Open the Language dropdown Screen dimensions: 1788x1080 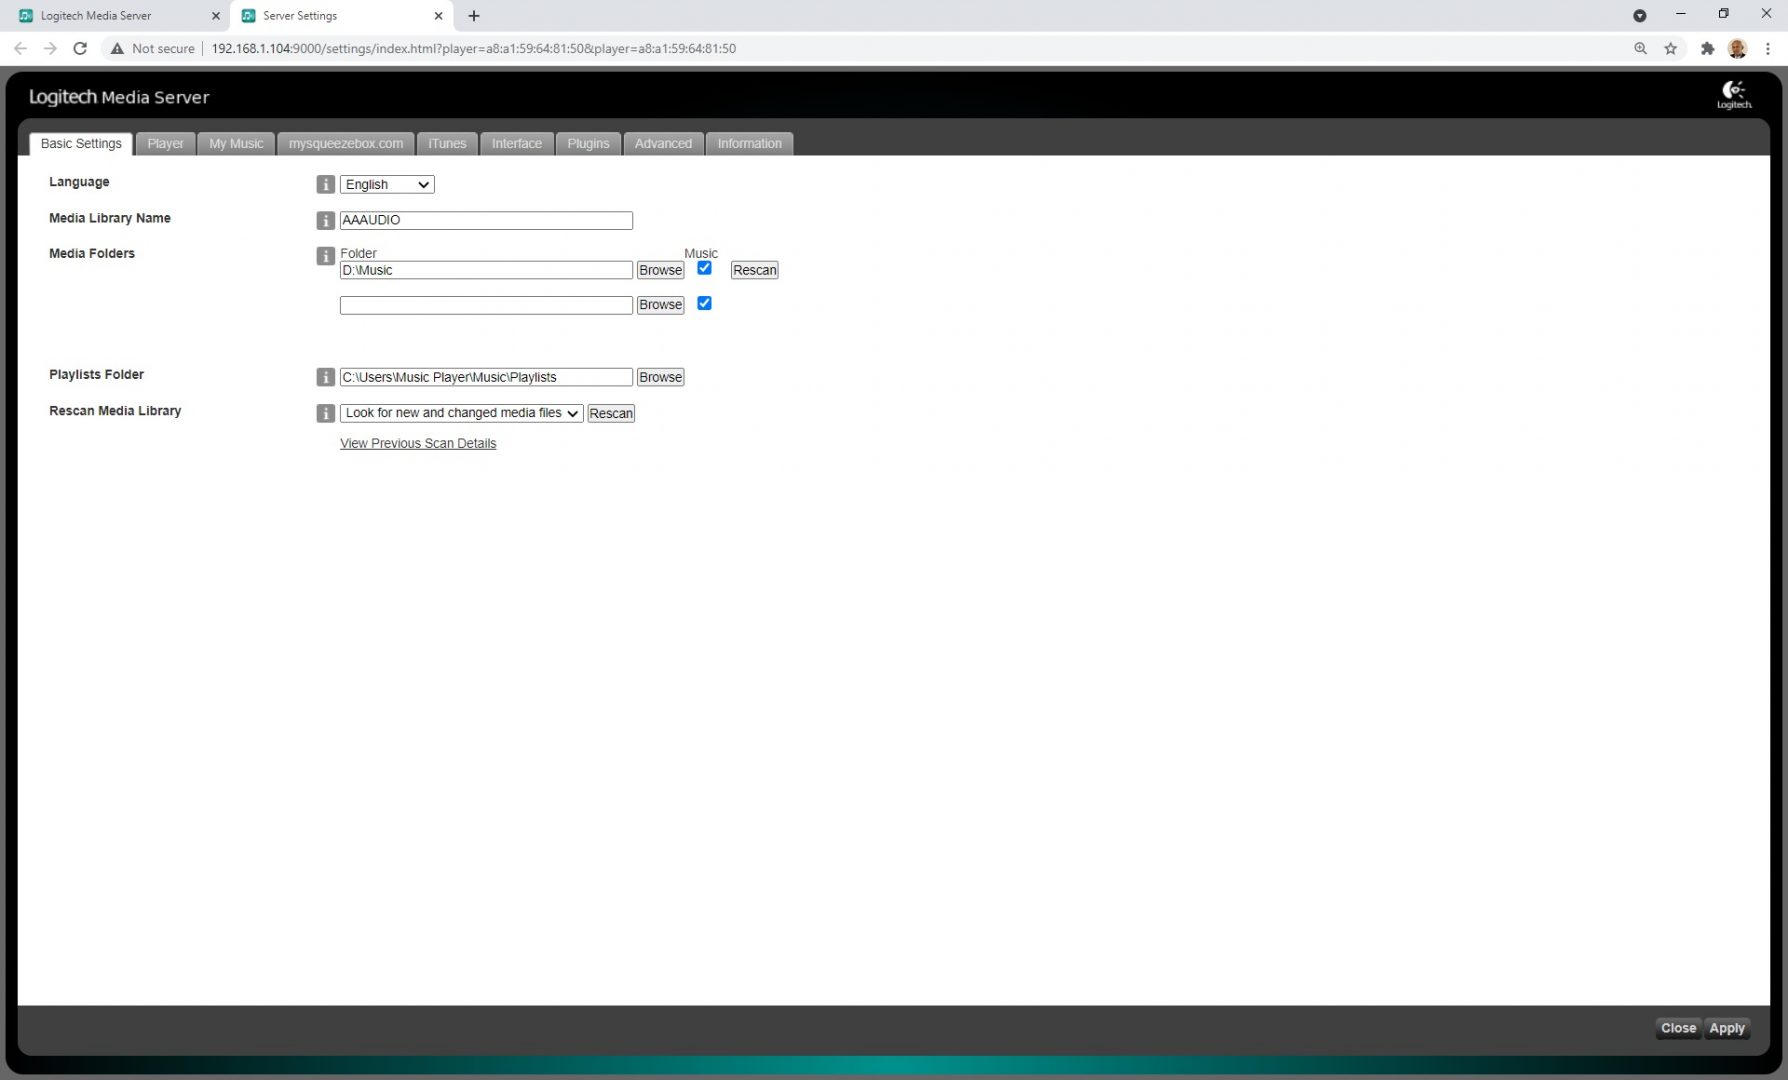[387, 184]
